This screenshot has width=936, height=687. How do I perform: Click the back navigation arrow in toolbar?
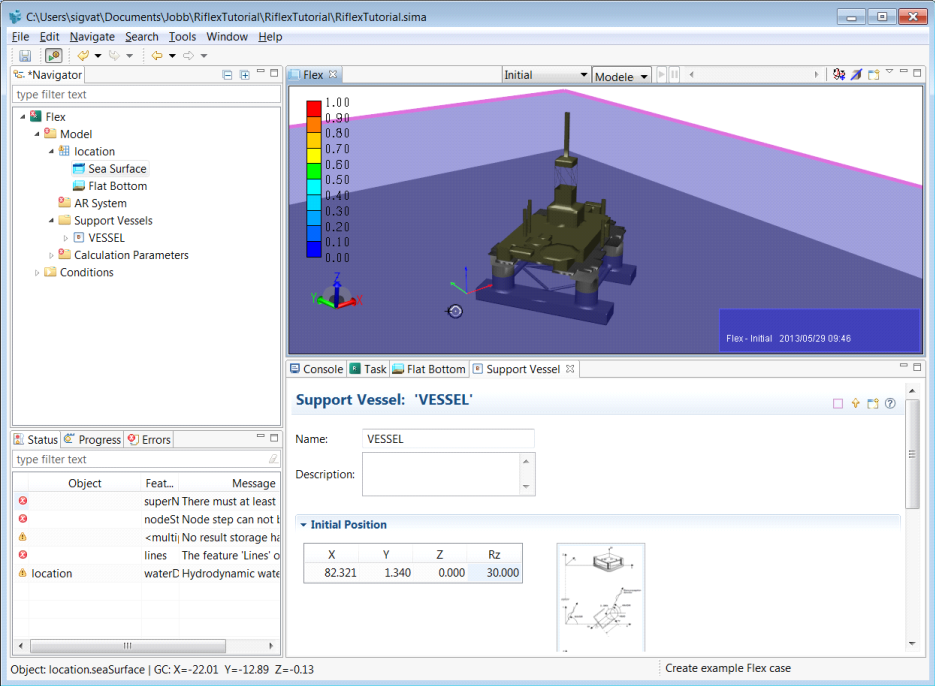tap(157, 56)
